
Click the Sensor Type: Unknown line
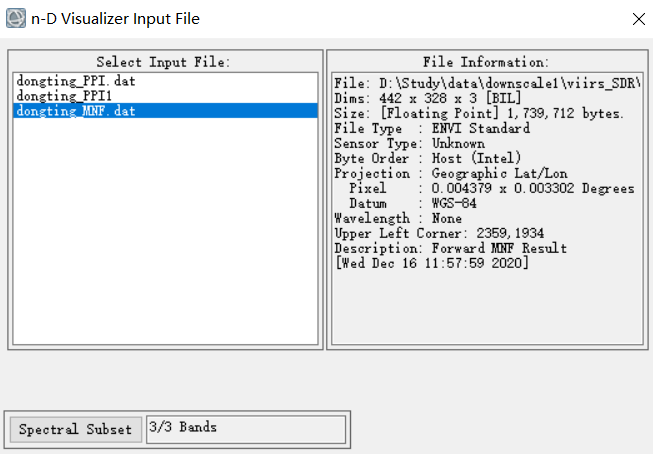point(409,143)
